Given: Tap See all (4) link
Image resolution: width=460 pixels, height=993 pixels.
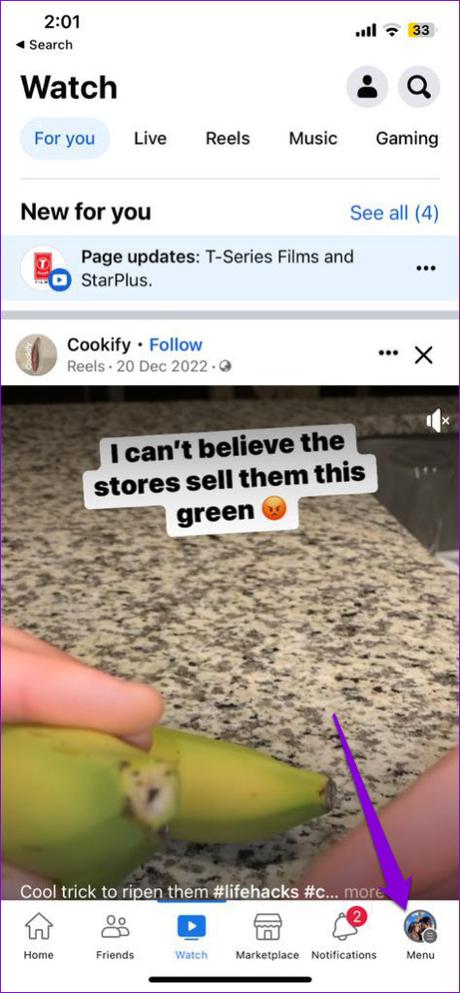Looking at the screenshot, I should pyautogui.click(x=394, y=213).
